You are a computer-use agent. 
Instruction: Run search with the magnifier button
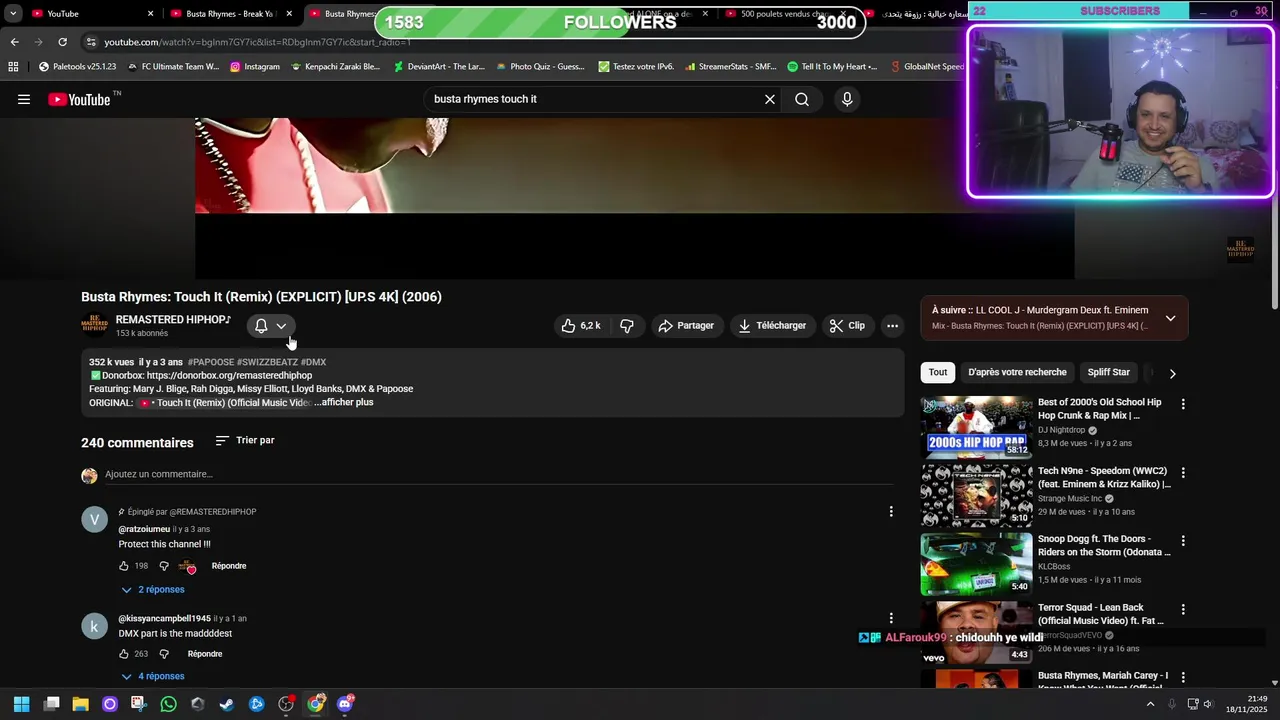tap(802, 99)
